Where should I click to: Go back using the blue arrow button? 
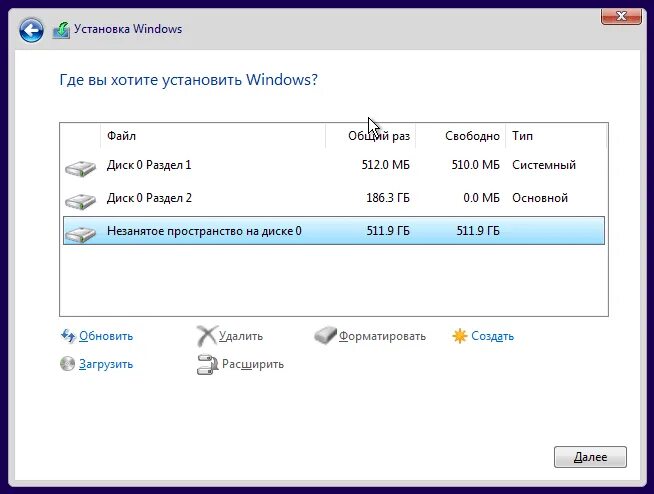point(31,30)
